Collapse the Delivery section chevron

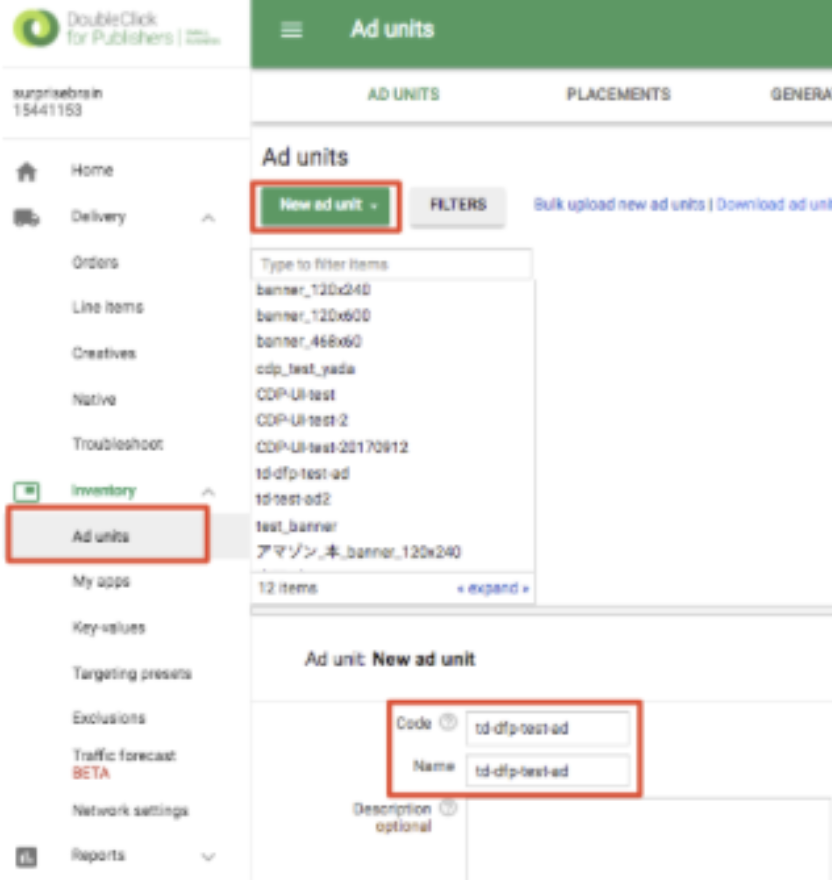(208, 218)
